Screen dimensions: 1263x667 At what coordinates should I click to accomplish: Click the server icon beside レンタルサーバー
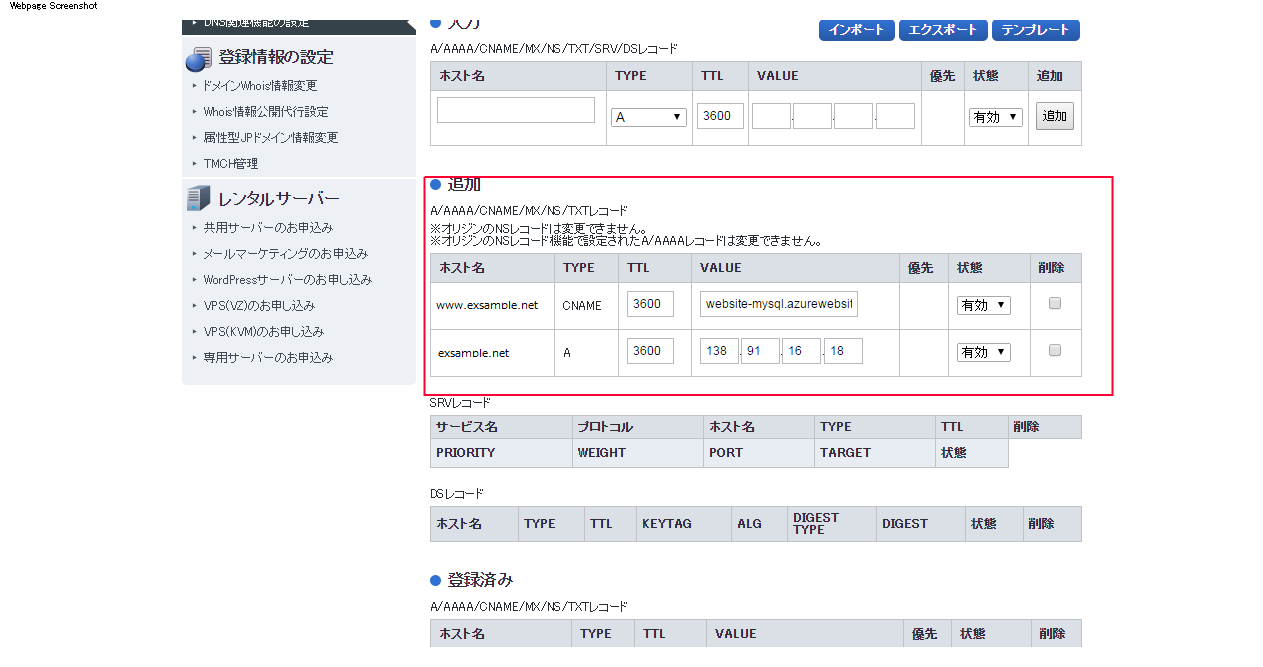click(x=198, y=199)
